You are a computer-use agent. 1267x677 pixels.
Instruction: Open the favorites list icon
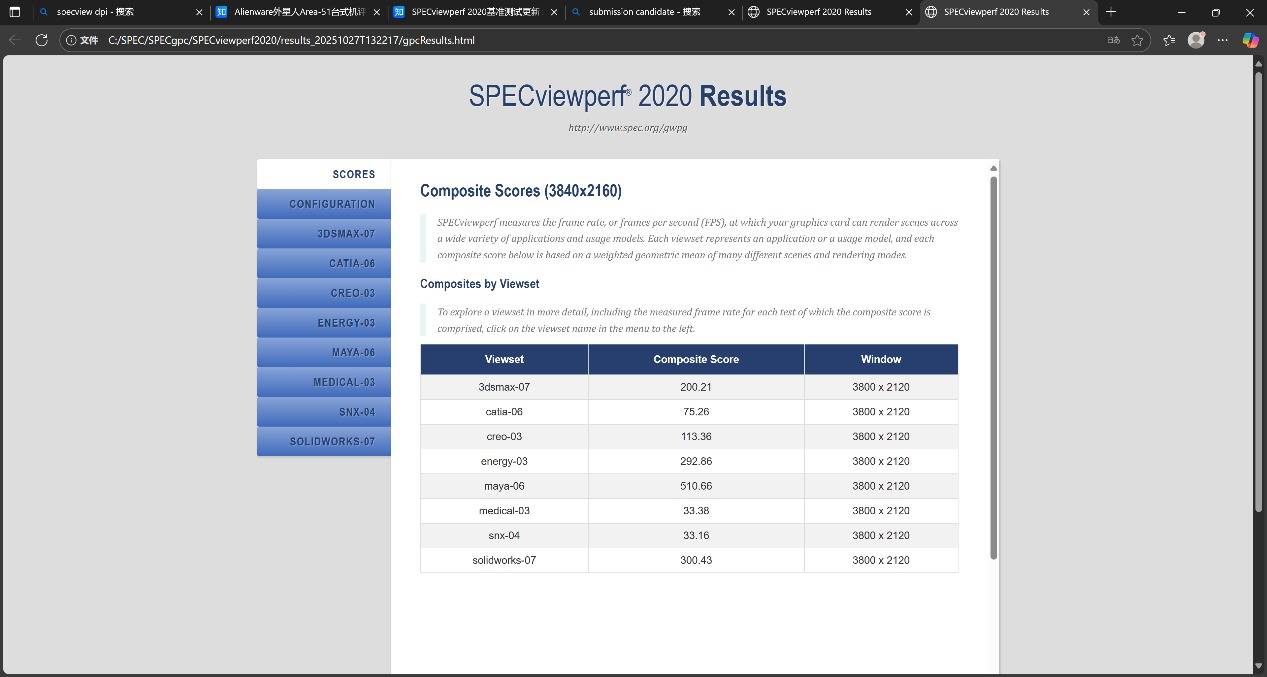pos(1168,40)
